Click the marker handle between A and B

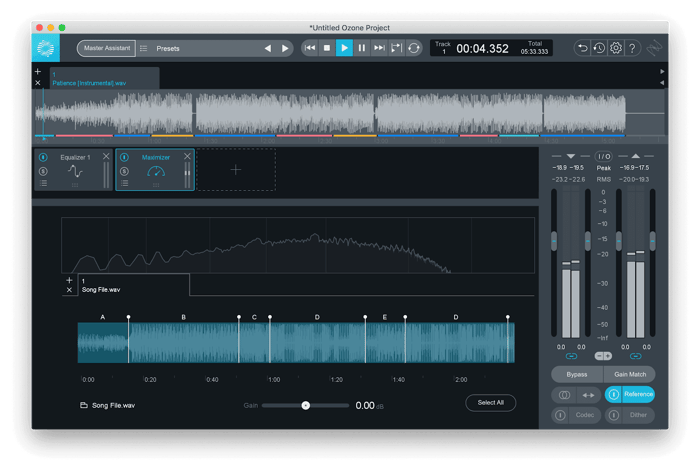129,317
